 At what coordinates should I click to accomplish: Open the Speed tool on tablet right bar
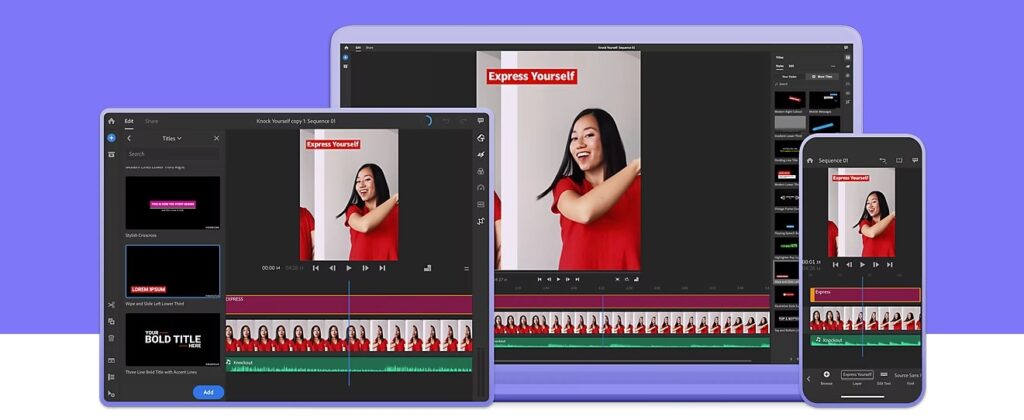point(481,187)
